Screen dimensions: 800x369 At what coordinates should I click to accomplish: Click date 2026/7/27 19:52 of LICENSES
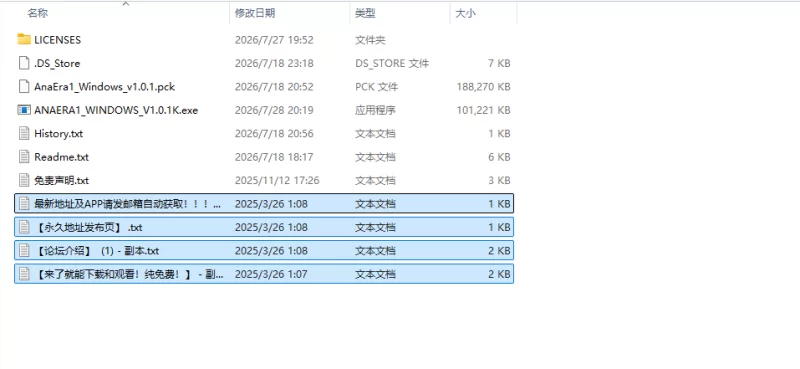(274, 40)
